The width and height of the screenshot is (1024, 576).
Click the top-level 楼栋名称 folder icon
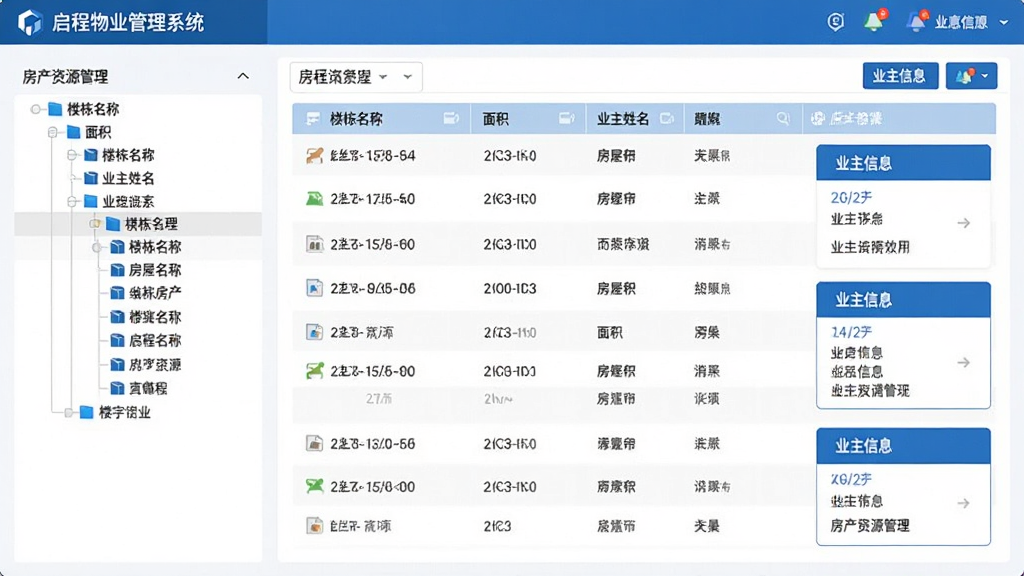point(55,108)
